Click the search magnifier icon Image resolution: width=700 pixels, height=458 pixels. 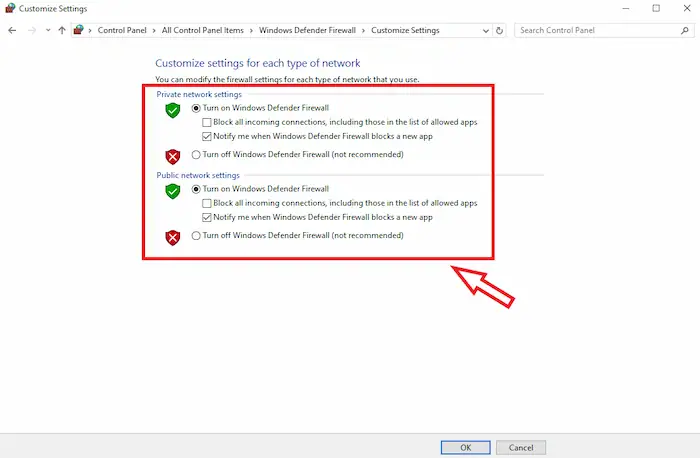pyautogui.click(x=685, y=30)
